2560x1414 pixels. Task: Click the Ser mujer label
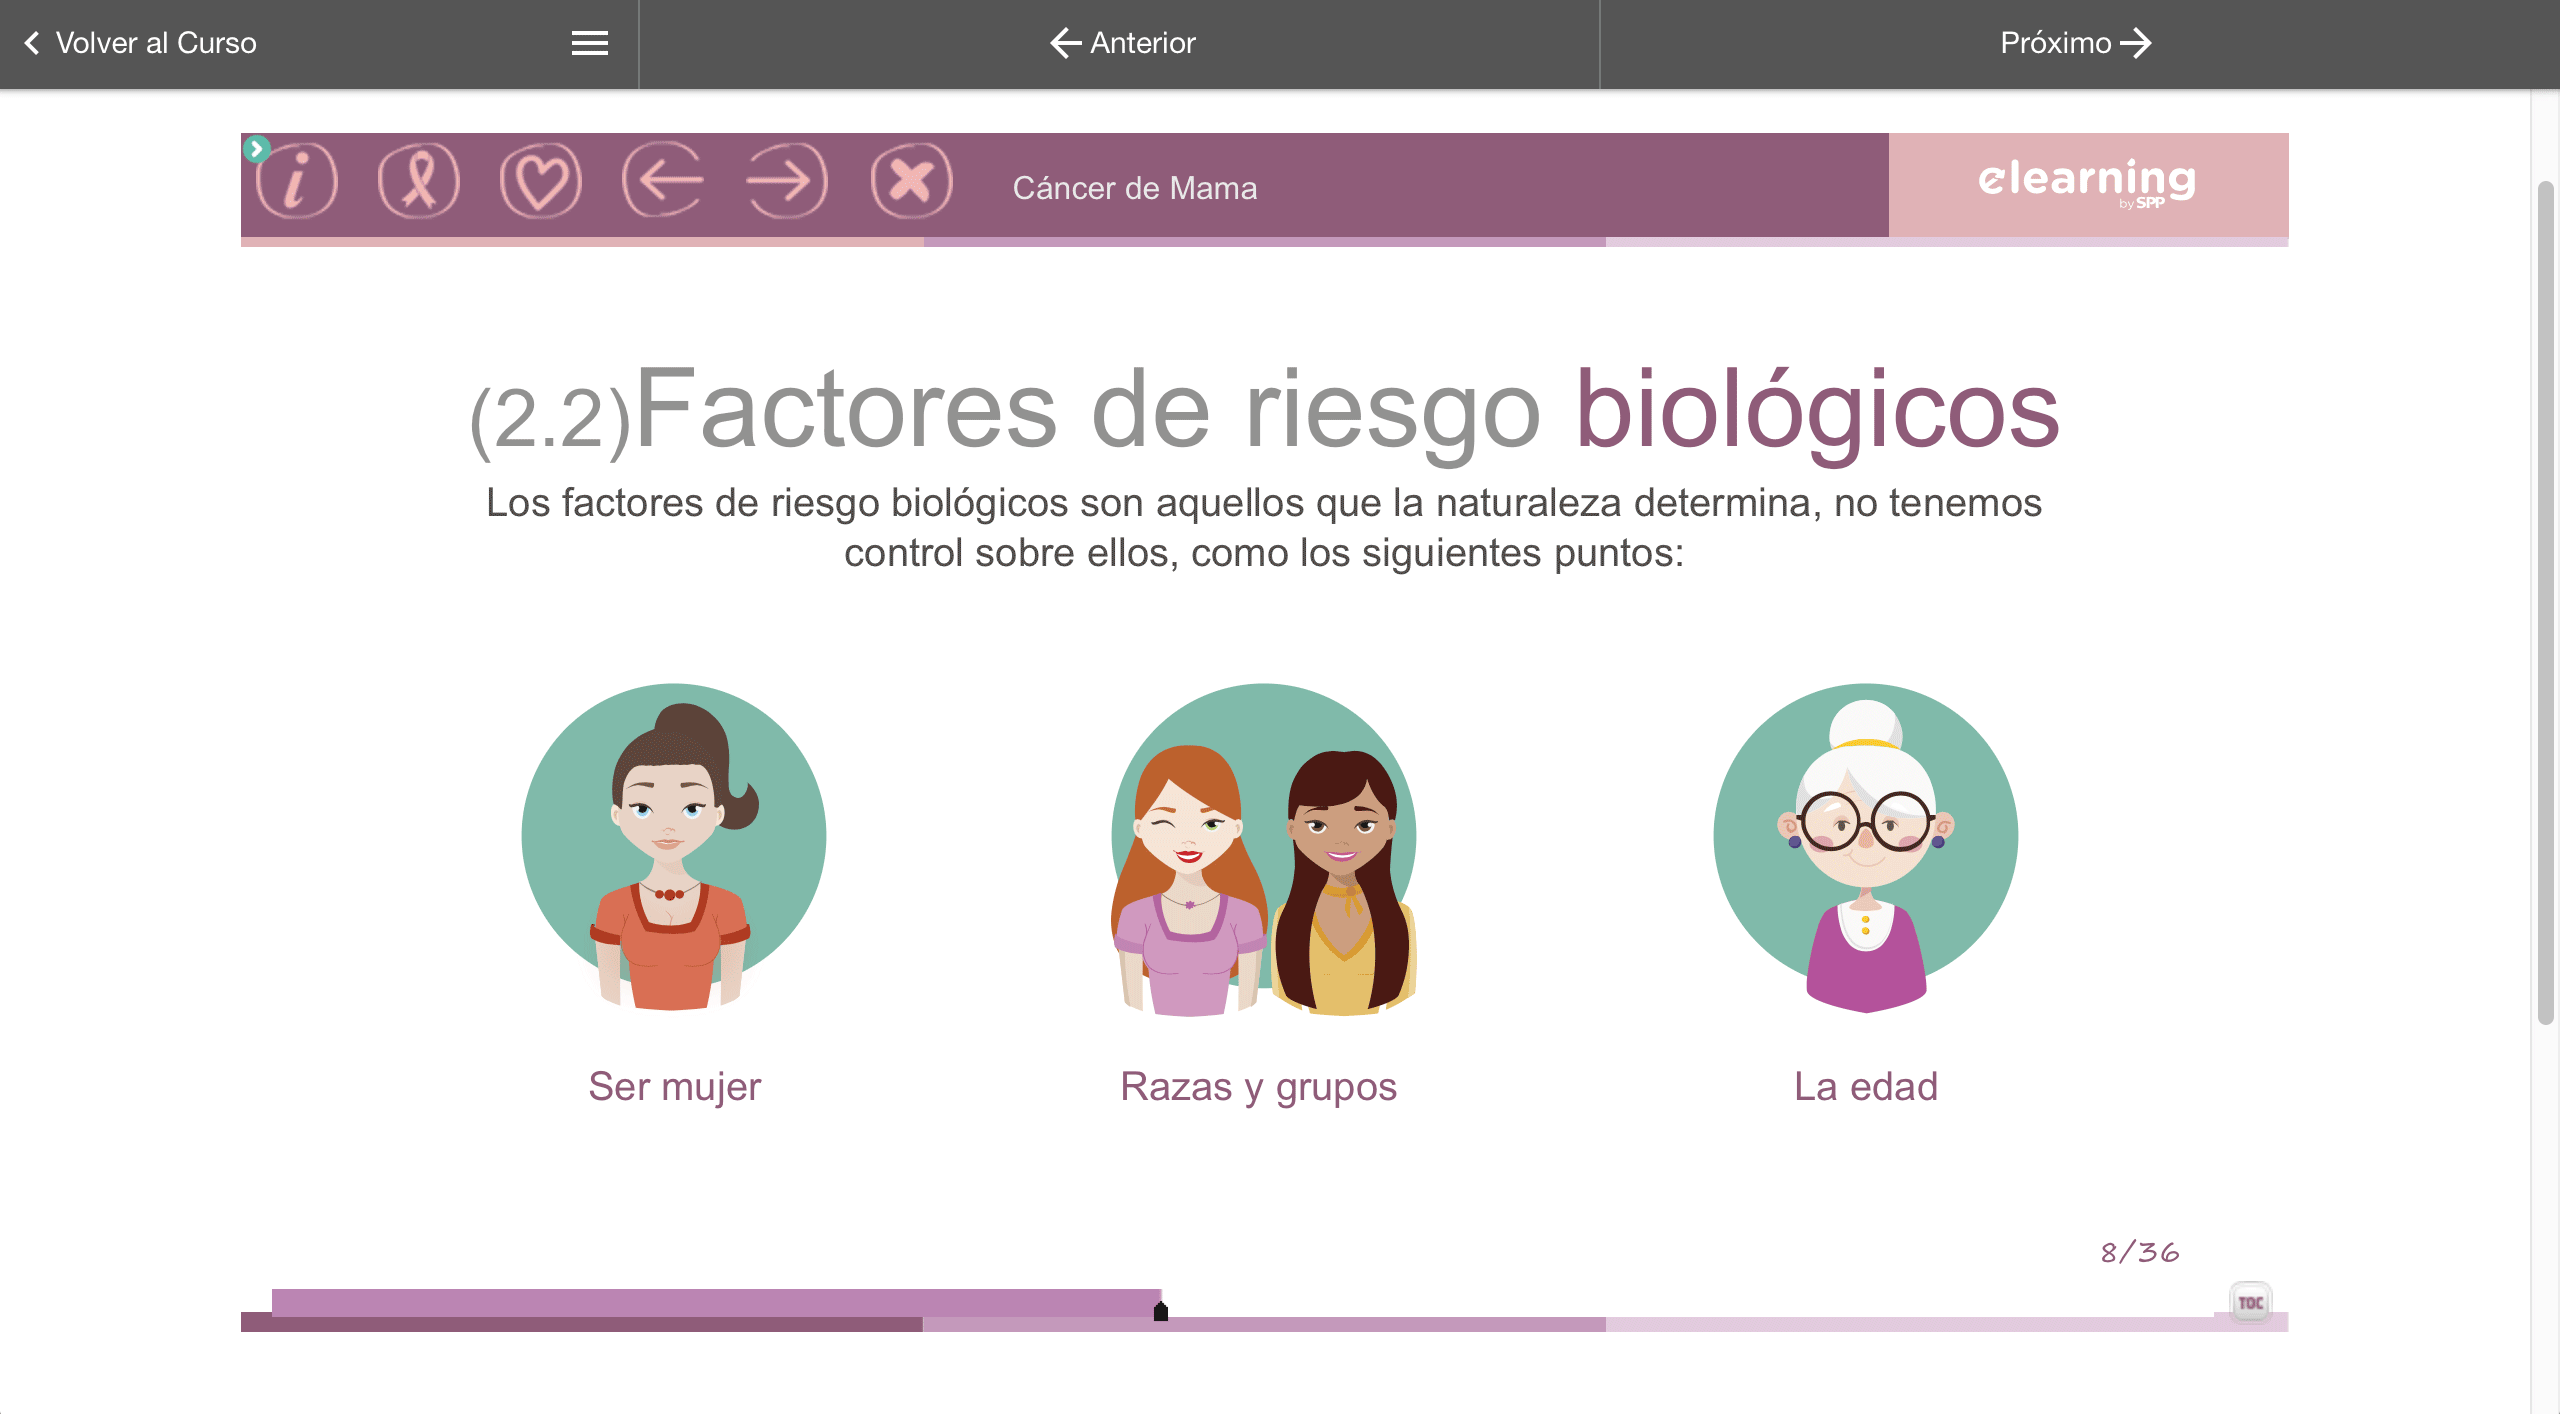(675, 1087)
